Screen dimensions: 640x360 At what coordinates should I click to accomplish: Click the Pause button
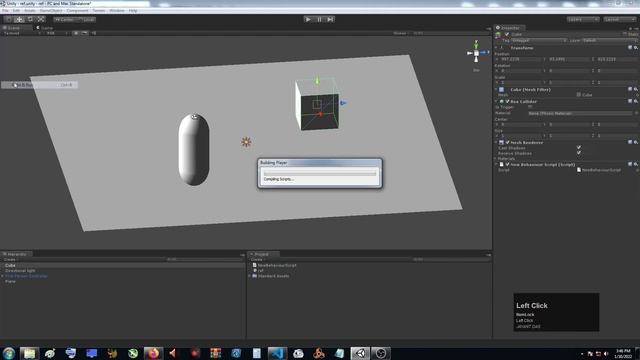[x=319, y=19]
